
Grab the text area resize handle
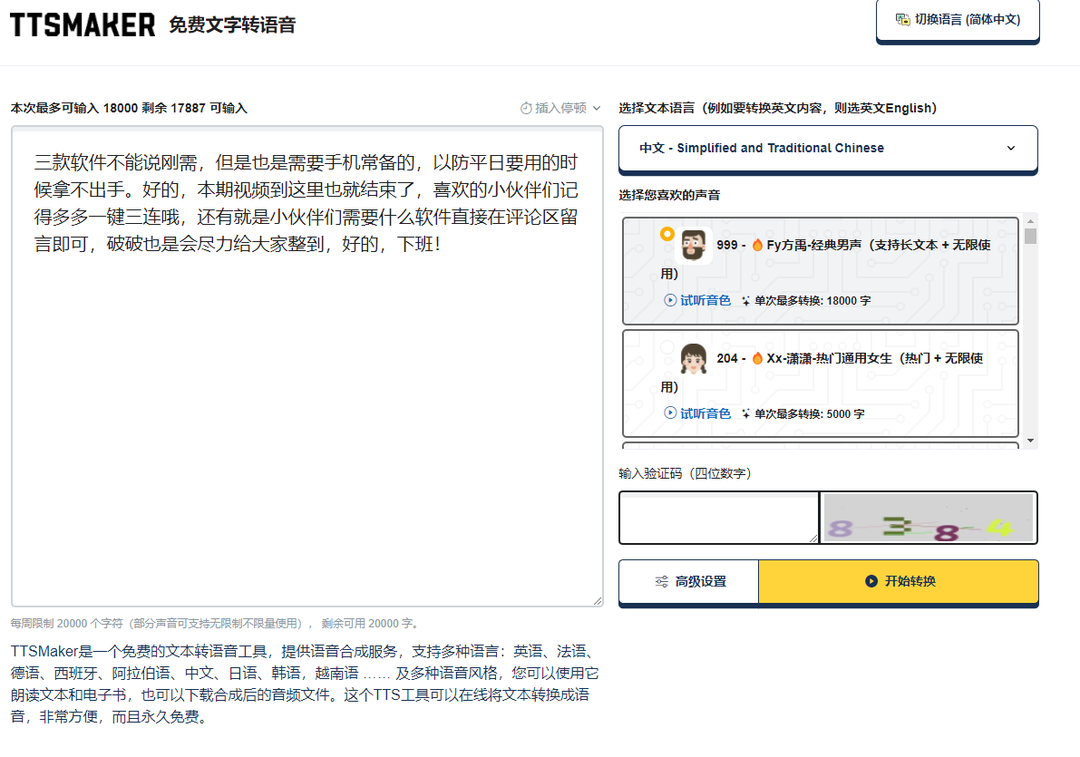click(x=598, y=601)
